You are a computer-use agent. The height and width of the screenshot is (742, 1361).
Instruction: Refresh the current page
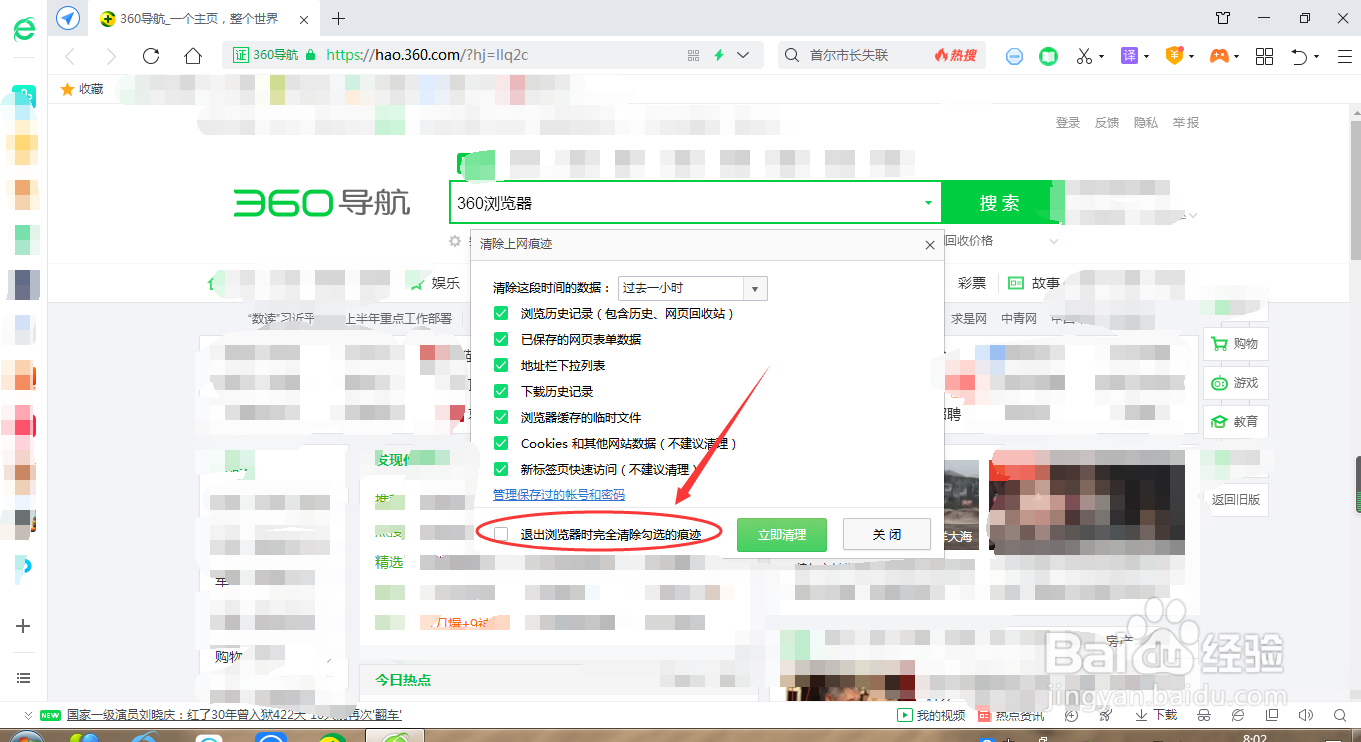click(x=151, y=56)
